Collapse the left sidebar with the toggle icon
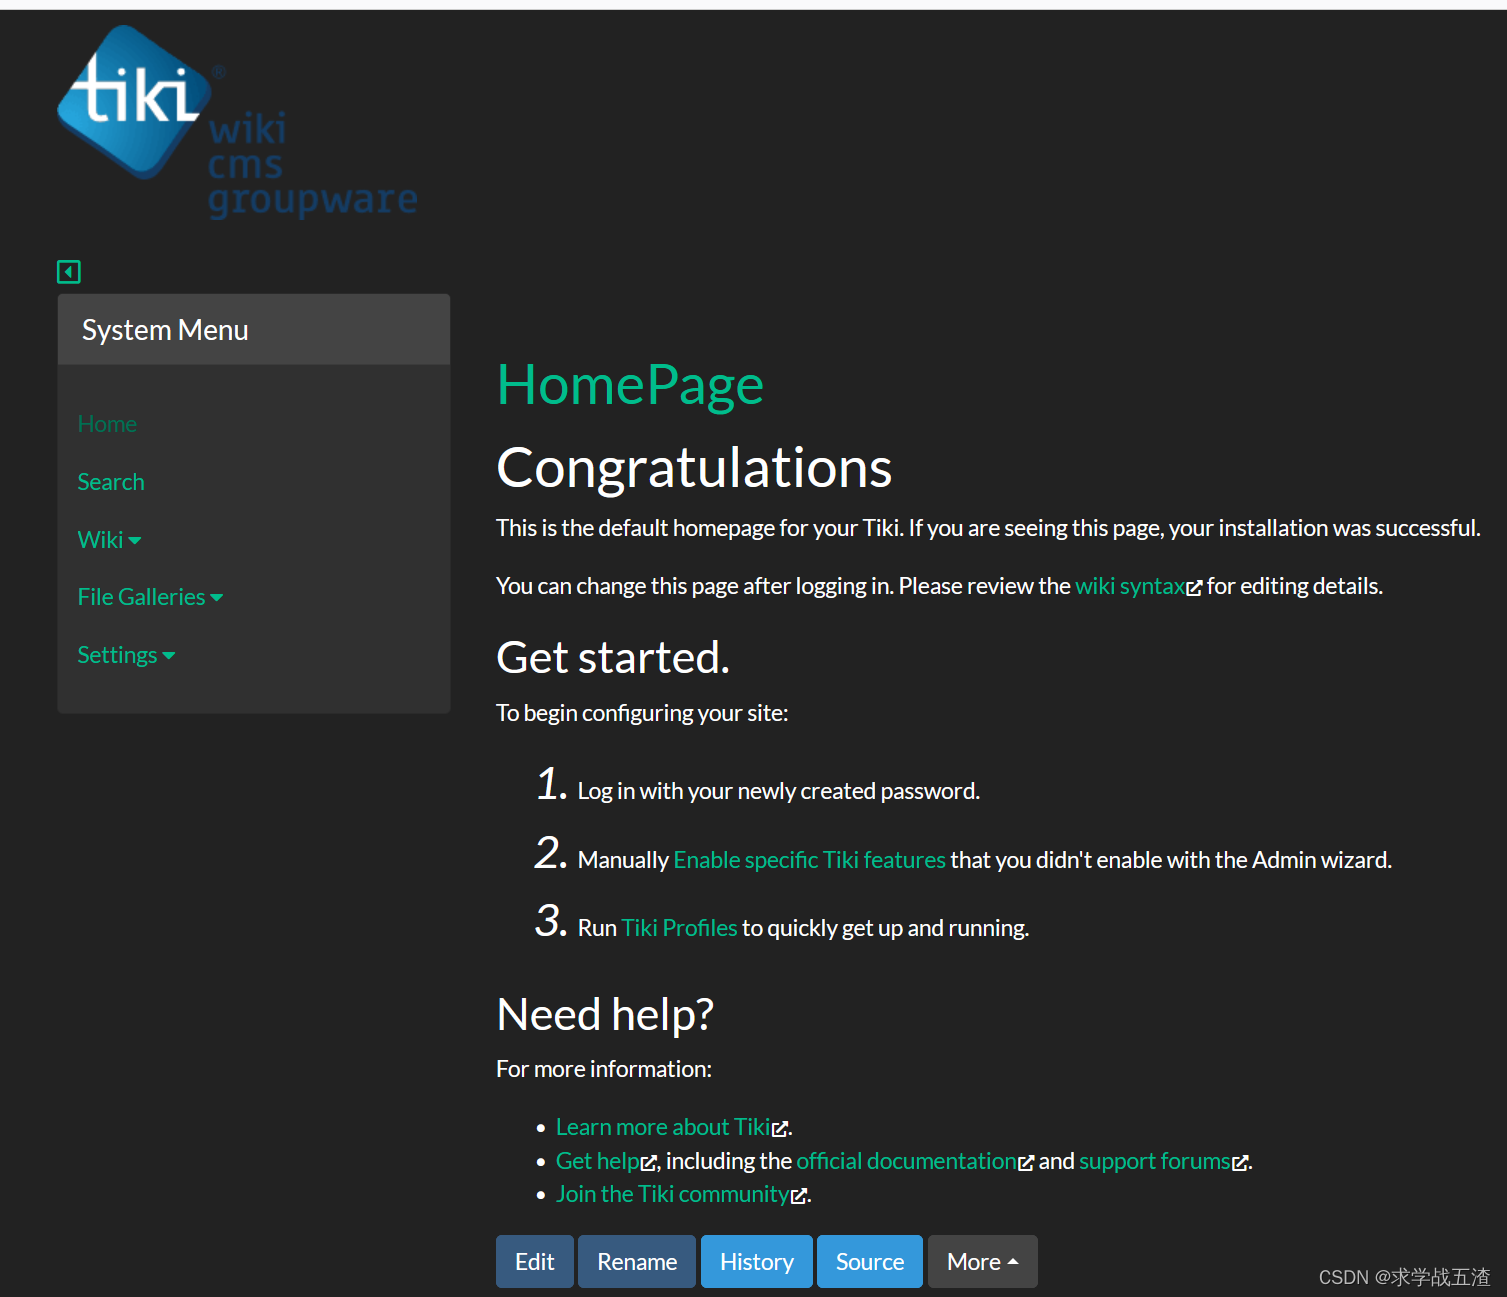Image resolution: width=1507 pixels, height=1297 pixels. tap(69, 272)
